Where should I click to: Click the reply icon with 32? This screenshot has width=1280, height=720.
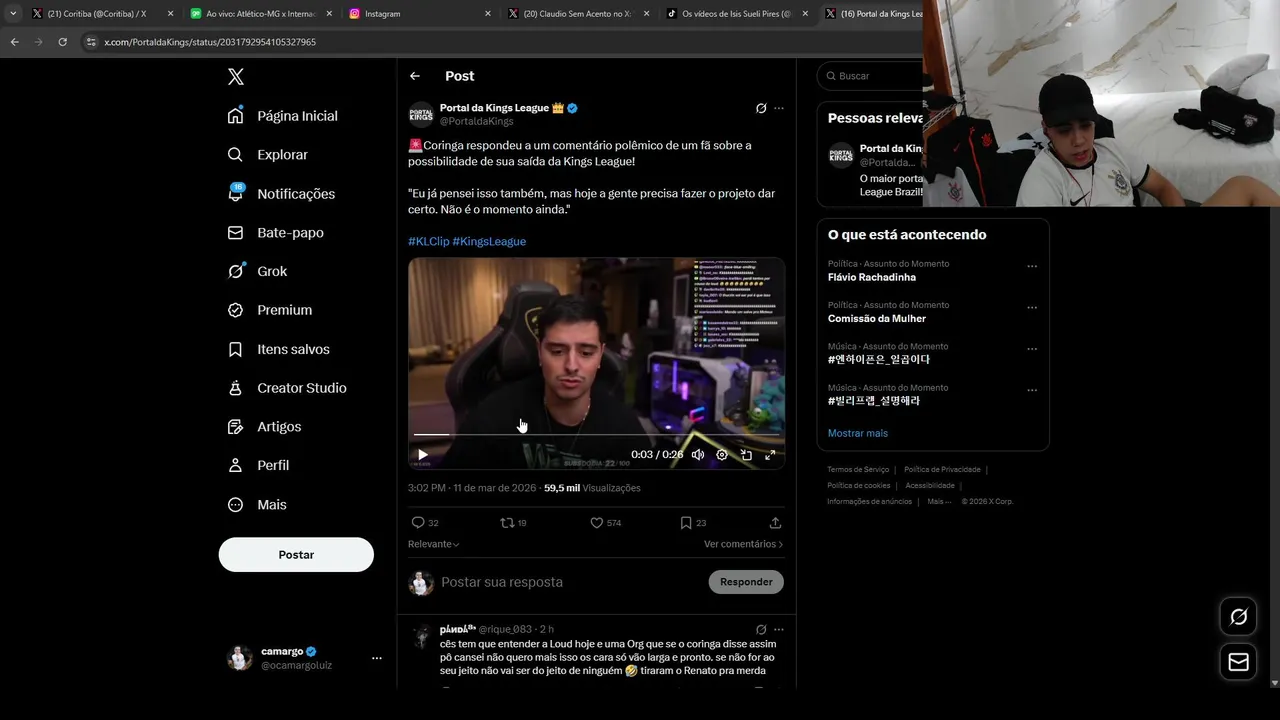(425, 523)
